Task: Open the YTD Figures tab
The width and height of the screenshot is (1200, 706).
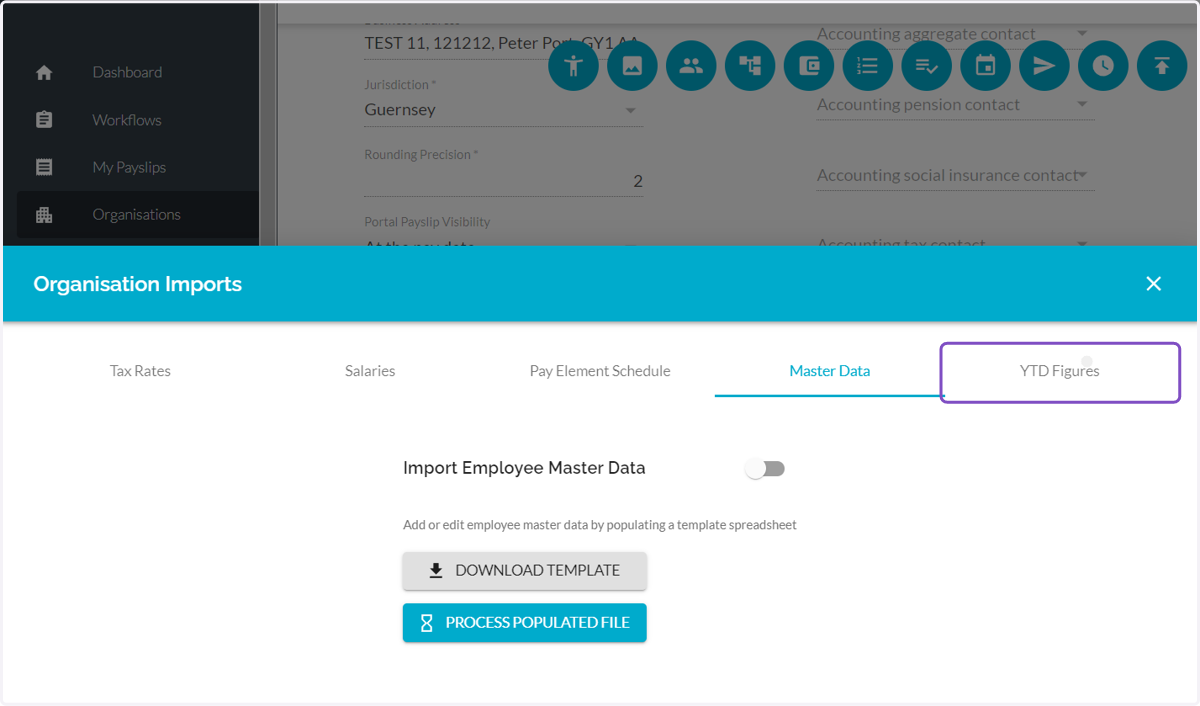Action: (1060, 370)
